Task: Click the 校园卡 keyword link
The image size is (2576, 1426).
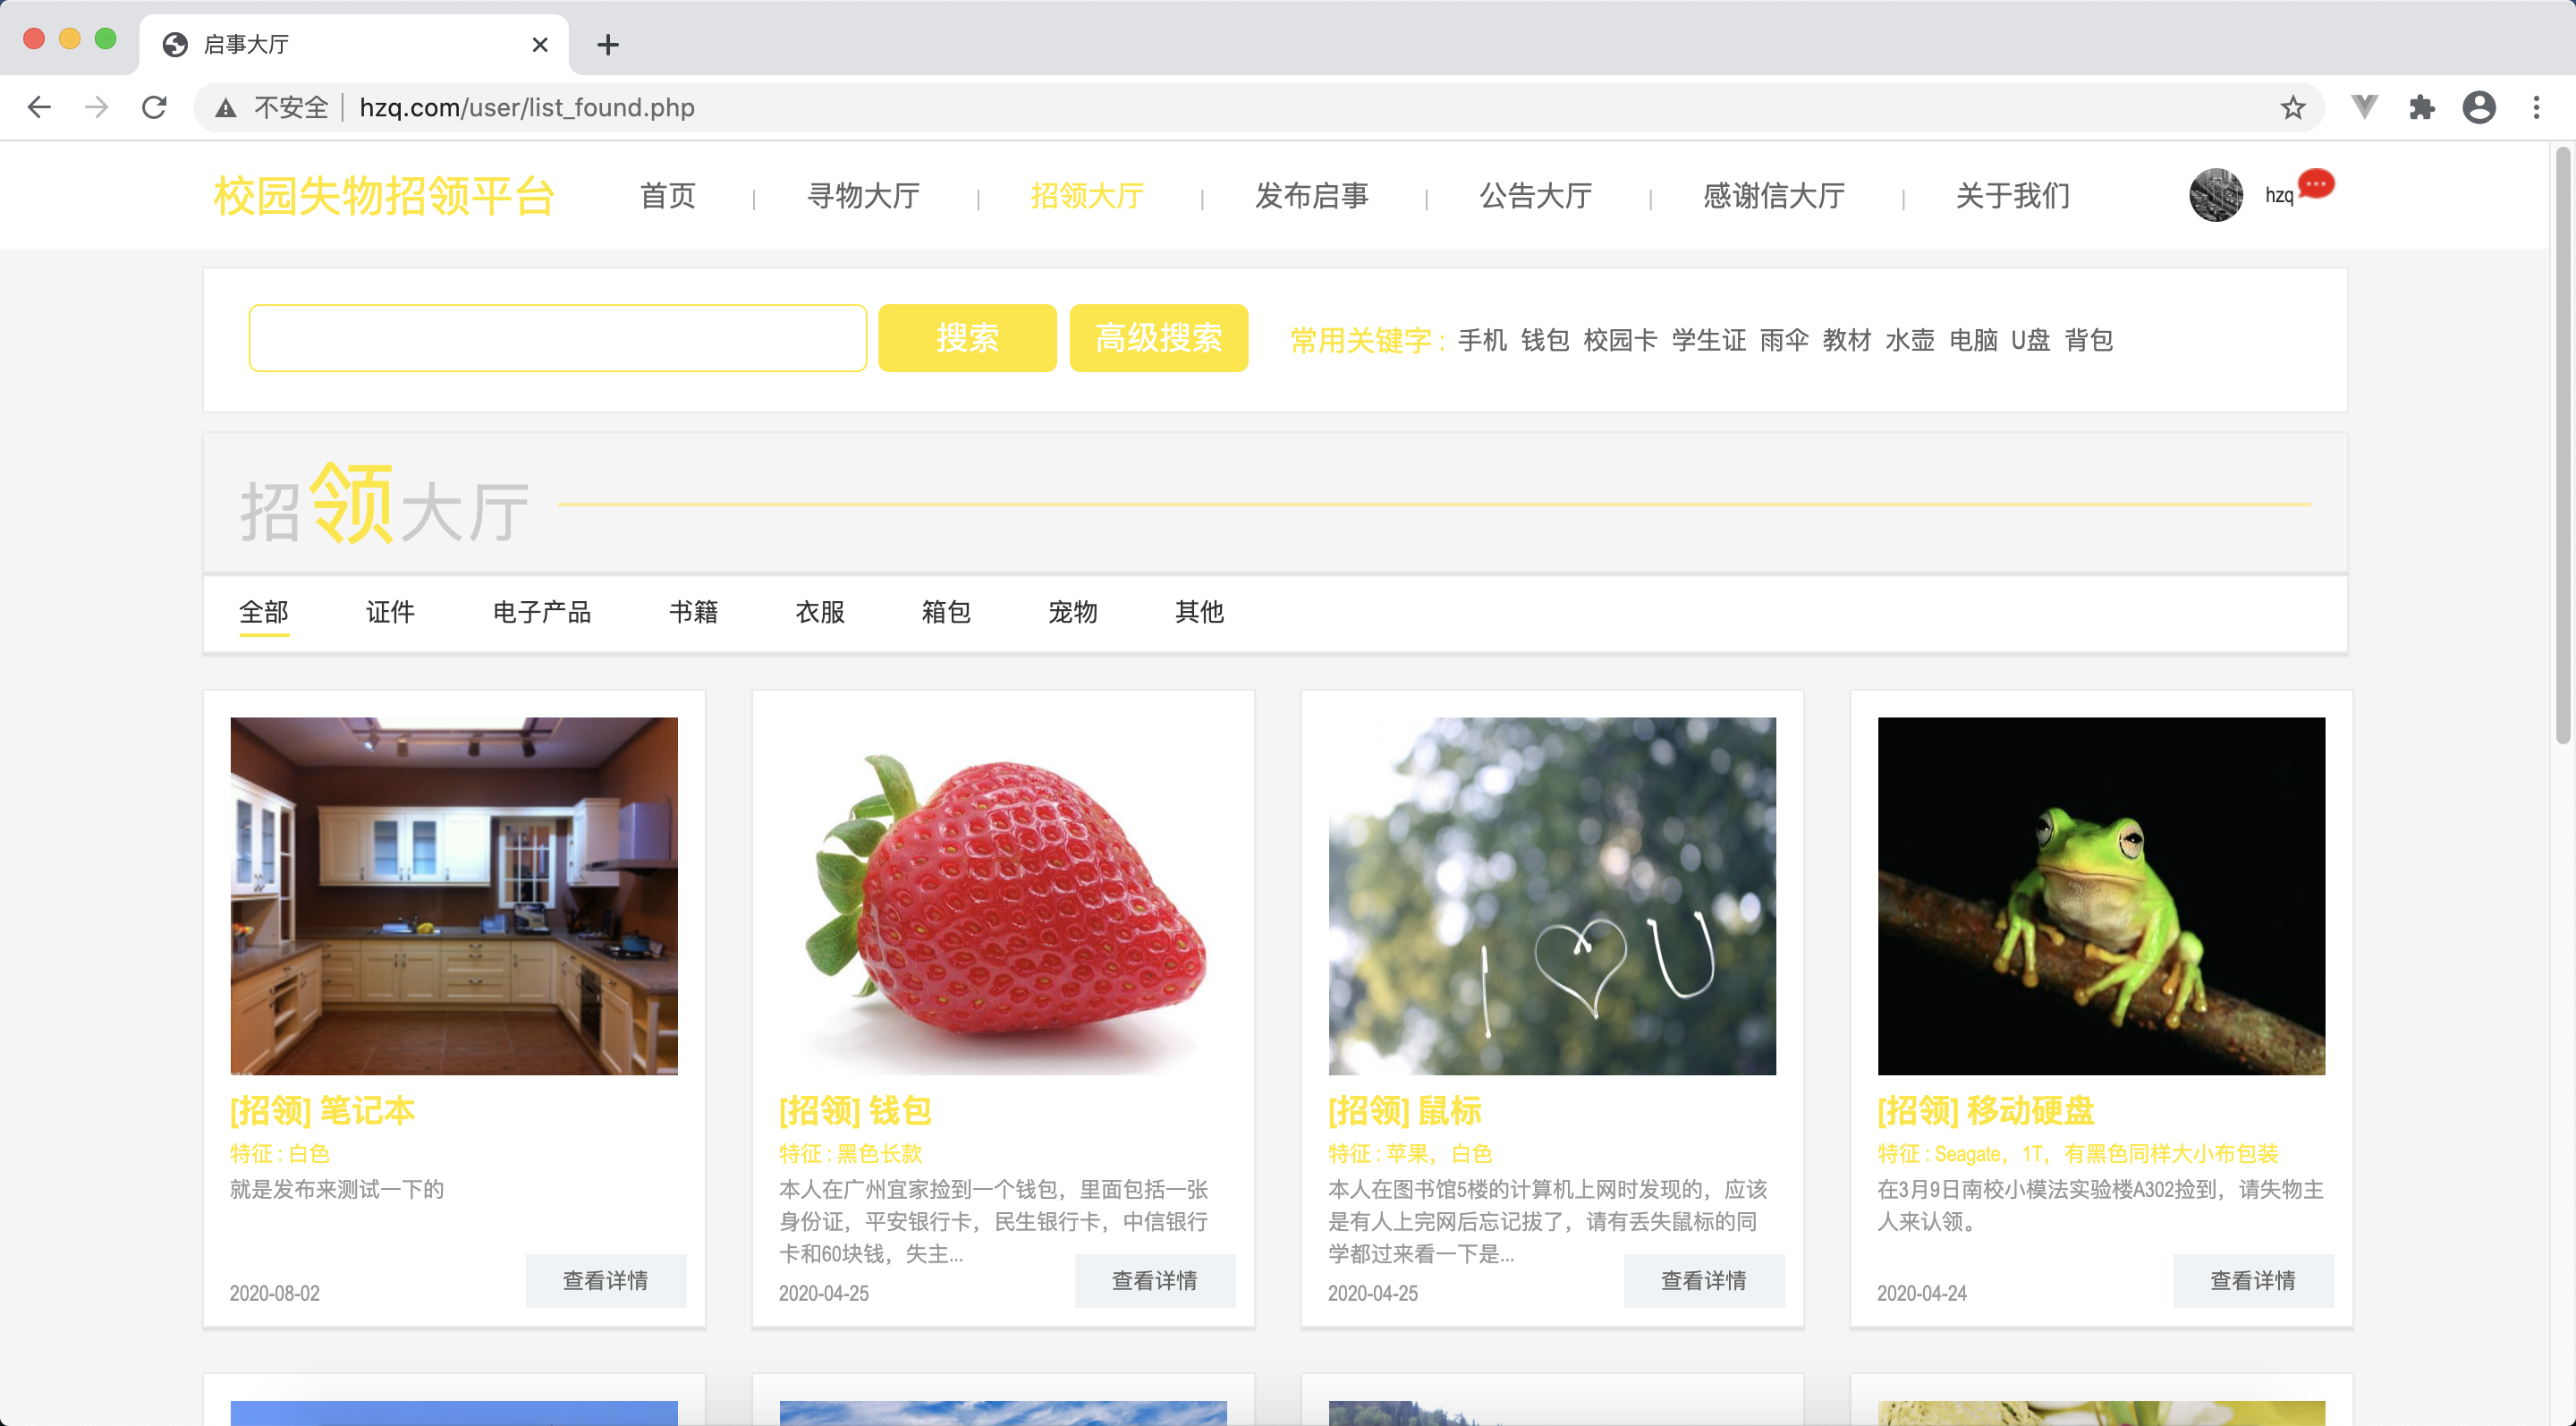Action: 1620,340
